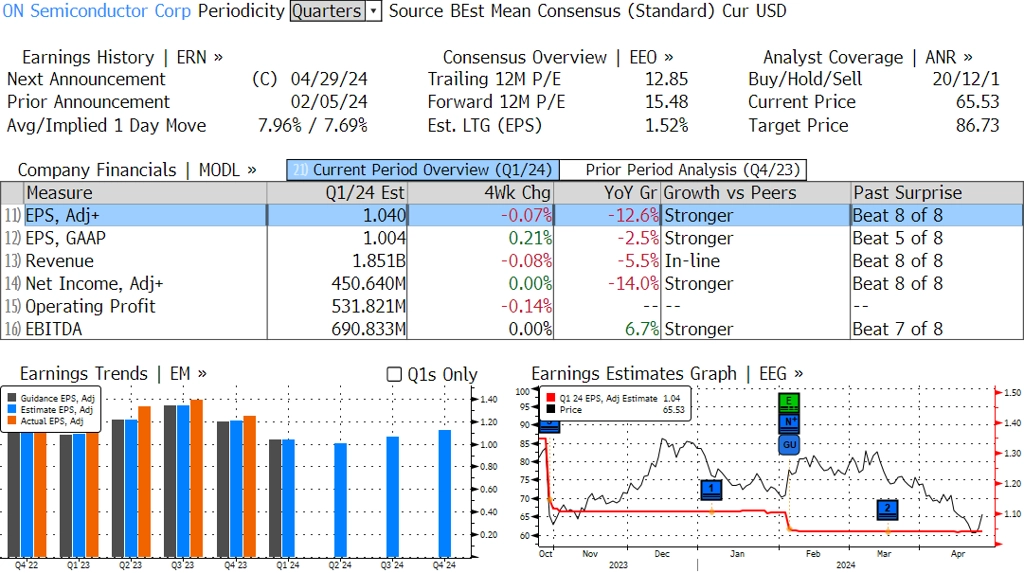Click the 6.7% EBITDA YoY growth cell
This screenshot has width=1024, height=573.
coord(642,329)
